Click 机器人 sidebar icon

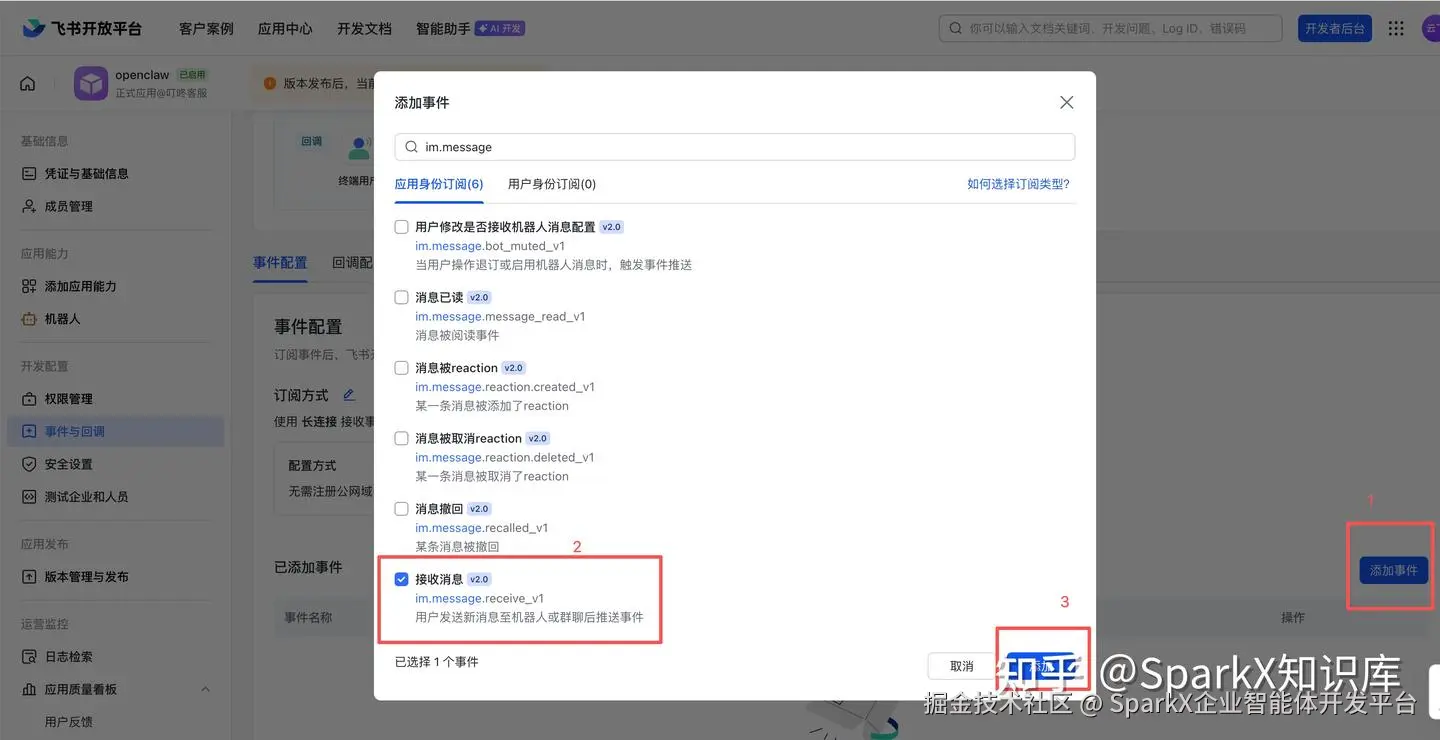pyautogui.click(x=29, y=319)
